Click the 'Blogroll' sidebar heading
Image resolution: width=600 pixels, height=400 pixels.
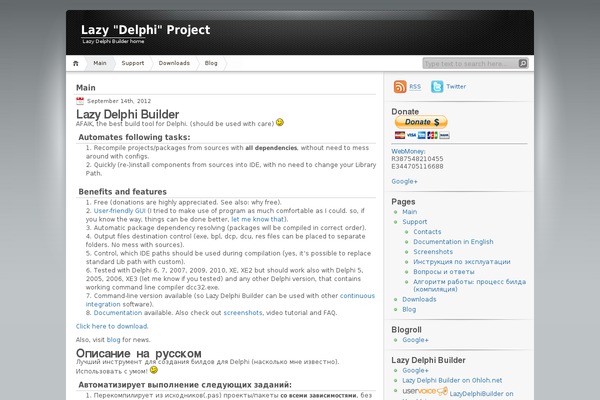coord(406,330)
